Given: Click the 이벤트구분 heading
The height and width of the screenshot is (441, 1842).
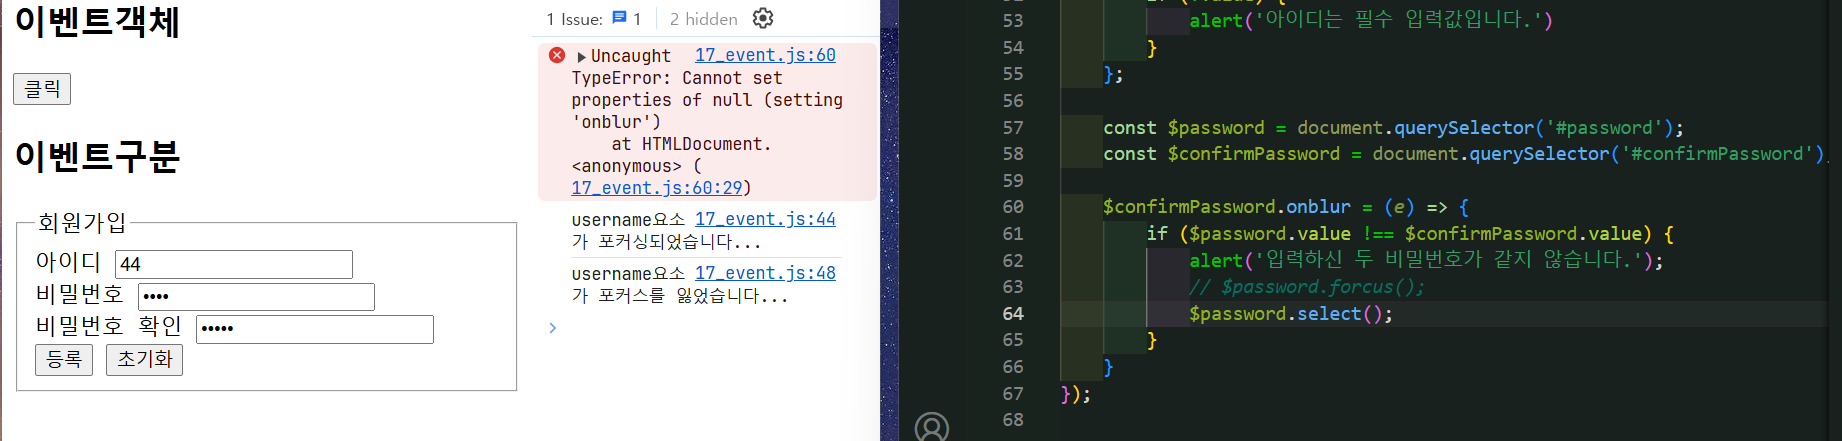Looking at the screenshot, I should click(97, 156).
